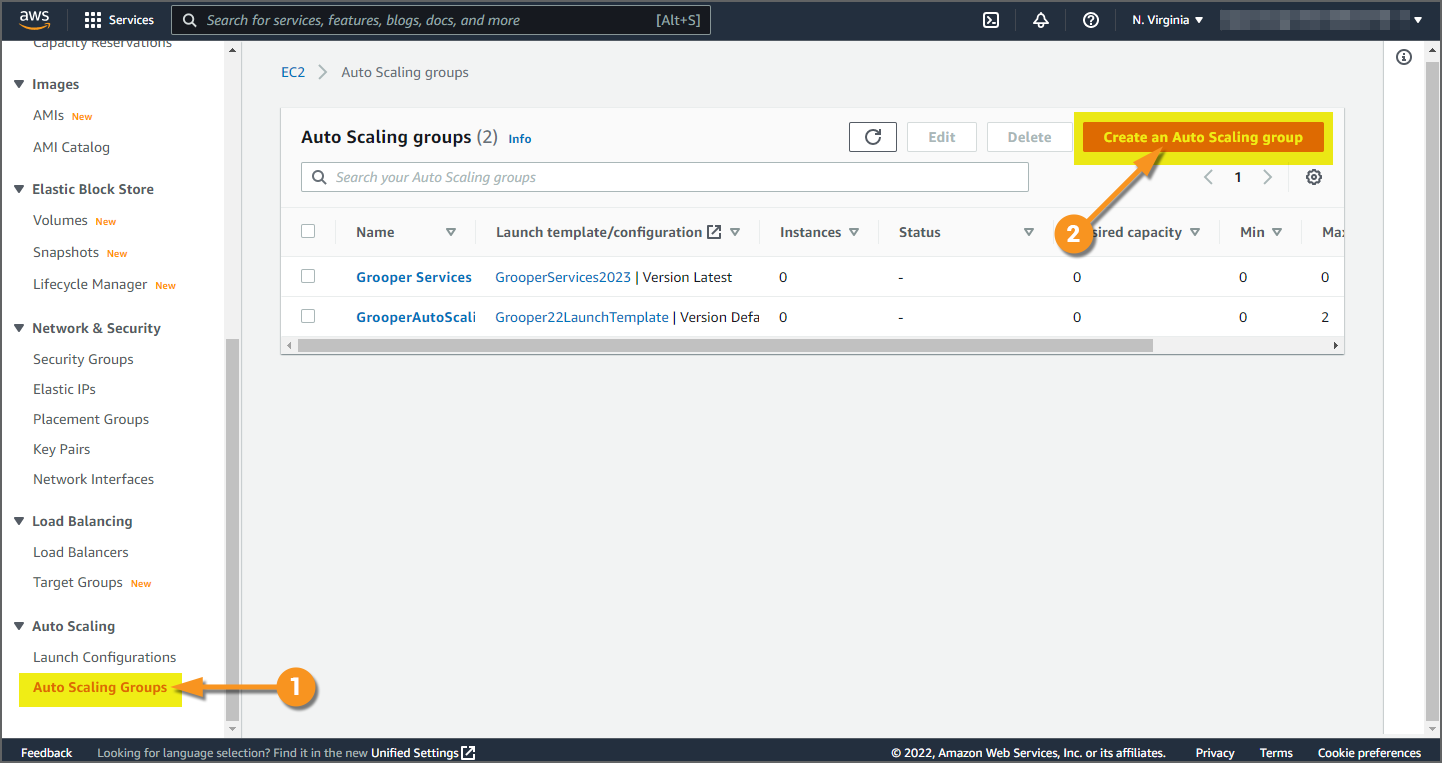Open GrooperServices2023 launch template link
This screenshot has height=763, width=1442.
tap(563, 277)
